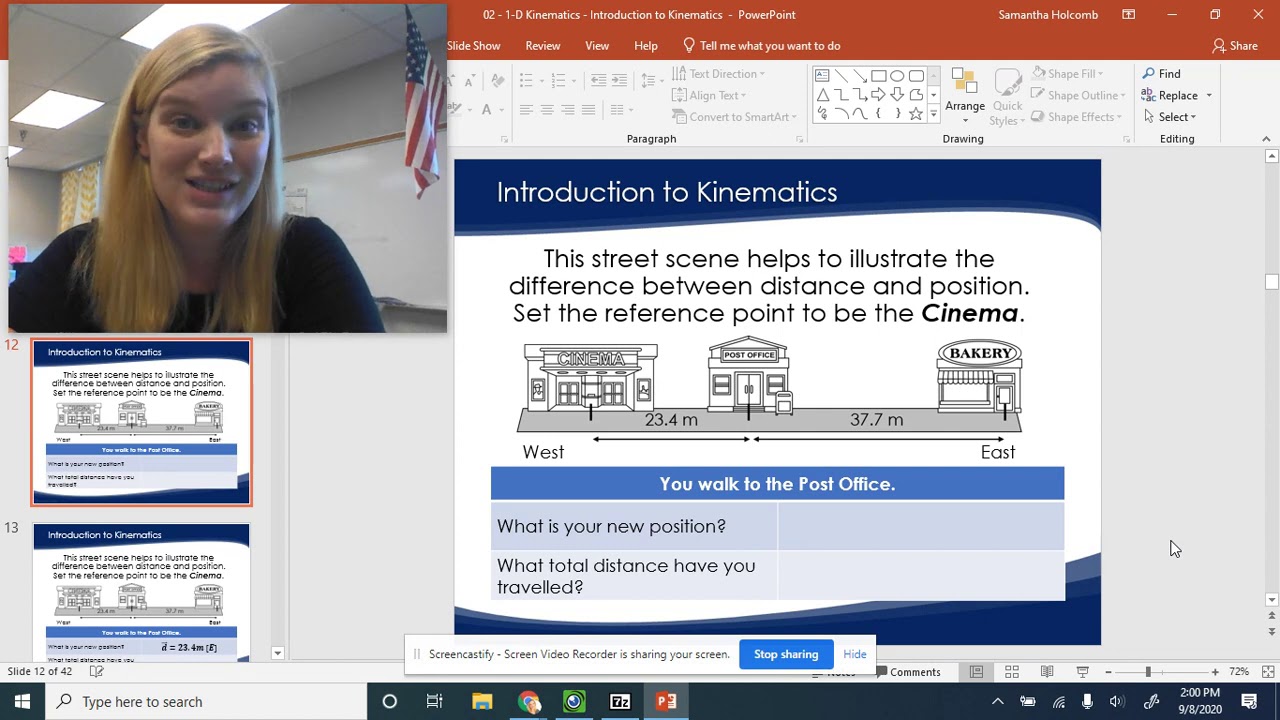1280x720 pixels.
Task: Click the Fit slide to window icon
Action: click(1268, 672)
